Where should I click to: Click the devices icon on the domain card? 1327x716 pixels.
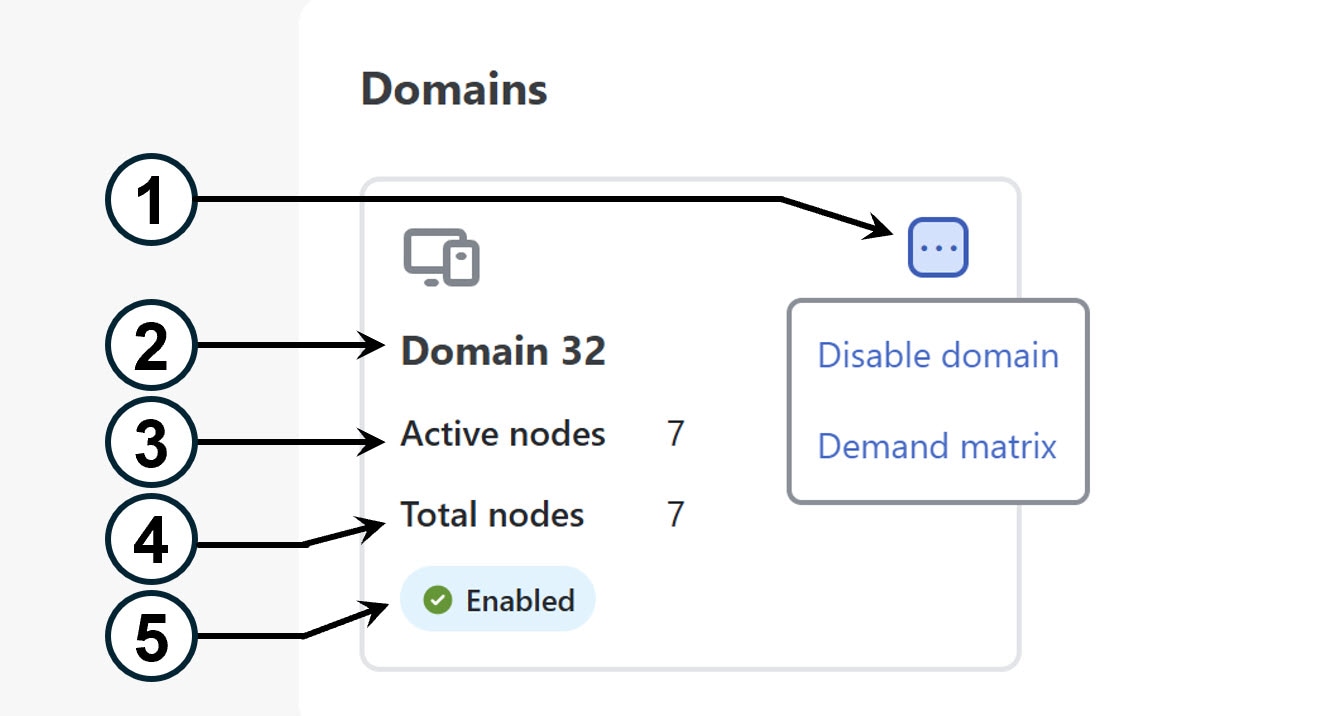tap(441, 258)
